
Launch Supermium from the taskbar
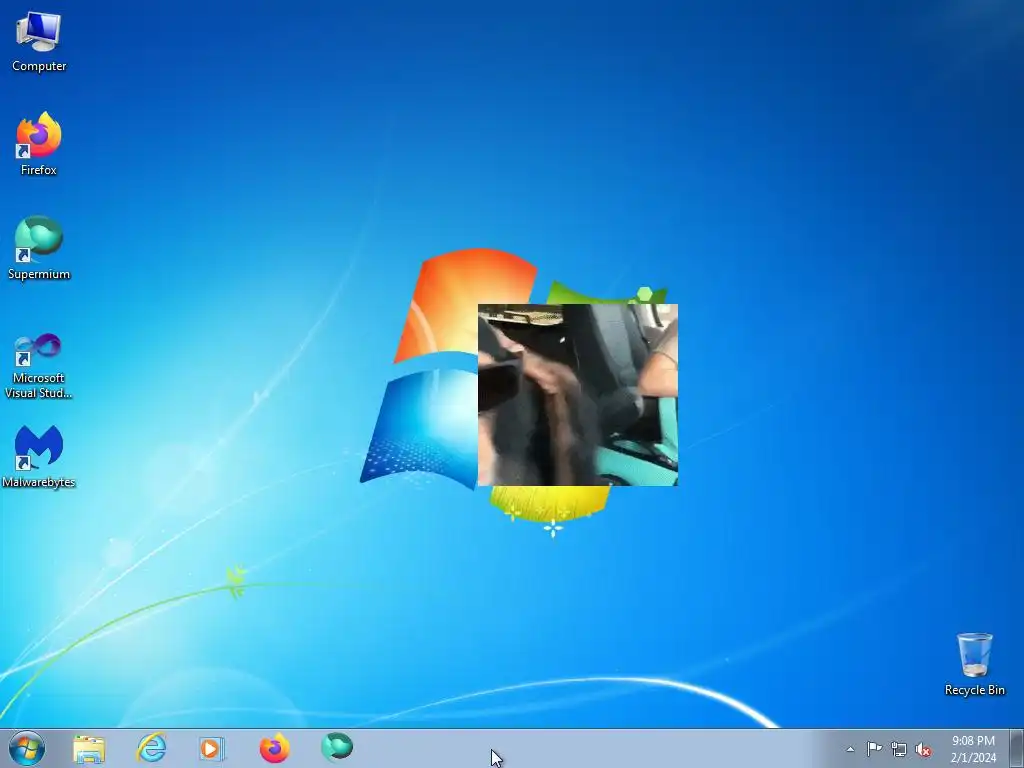pos(337,748)
